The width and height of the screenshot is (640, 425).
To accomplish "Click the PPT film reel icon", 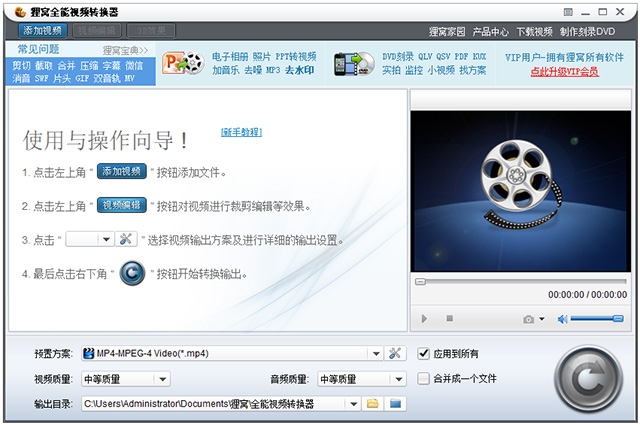I will tap(183, 63).
